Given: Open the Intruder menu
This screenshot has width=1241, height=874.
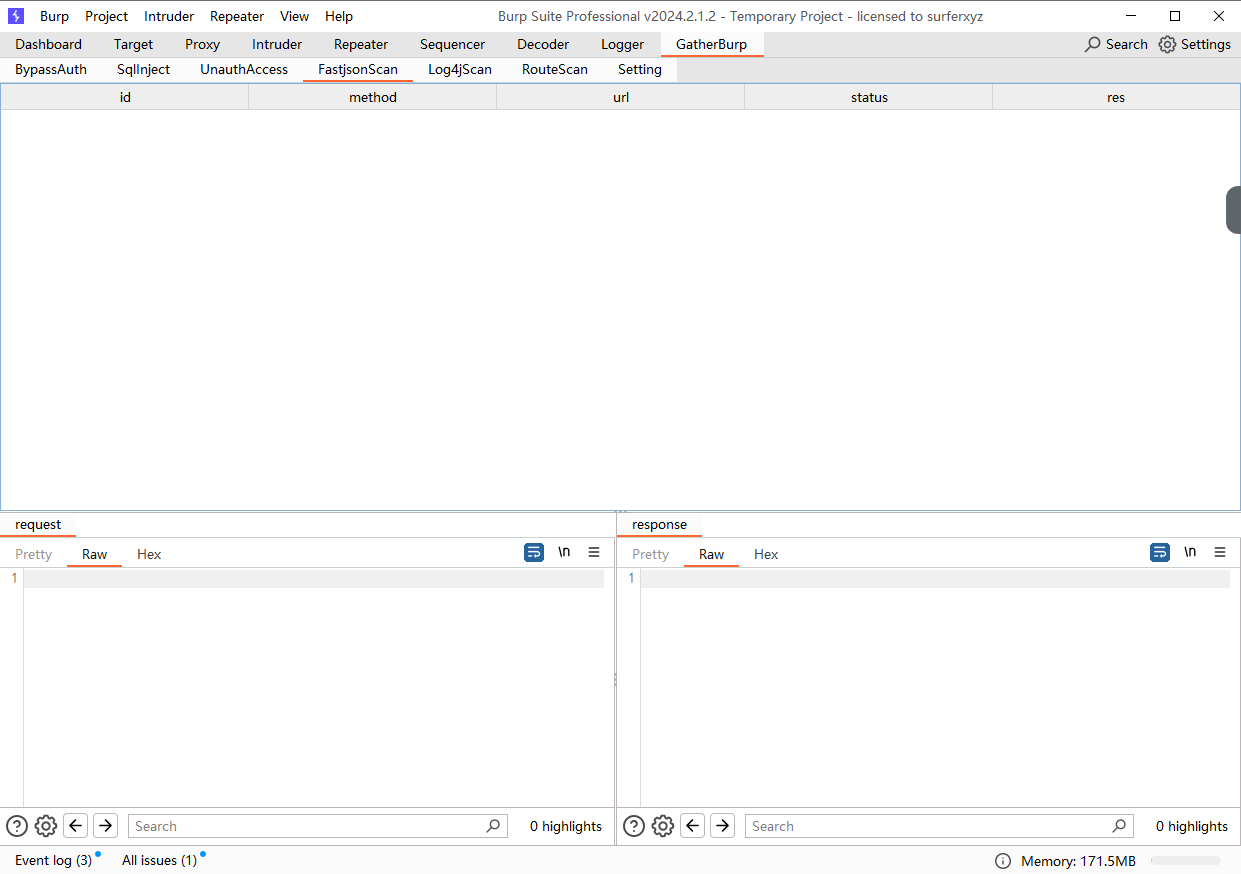Looking at the screenshot, I should tap(169, 16).
